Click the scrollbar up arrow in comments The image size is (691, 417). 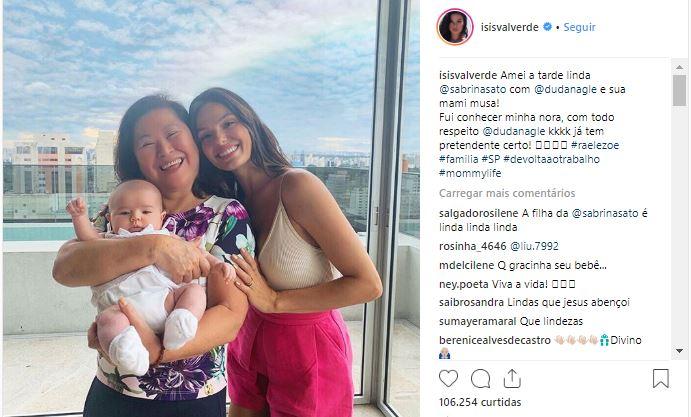pyautogui.click(x=679, y=67)
